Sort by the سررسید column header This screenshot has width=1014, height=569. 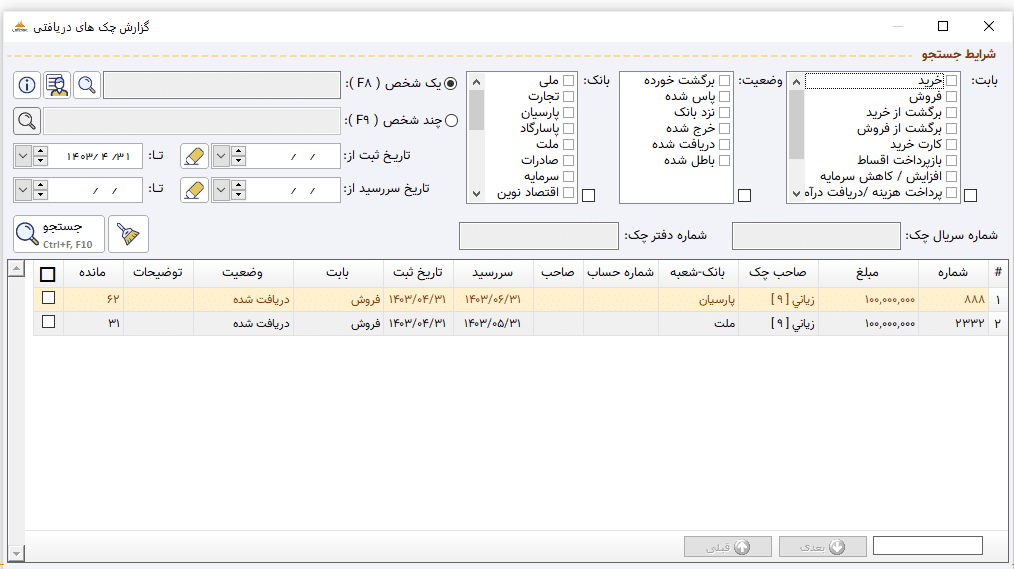tap(493, 273)
